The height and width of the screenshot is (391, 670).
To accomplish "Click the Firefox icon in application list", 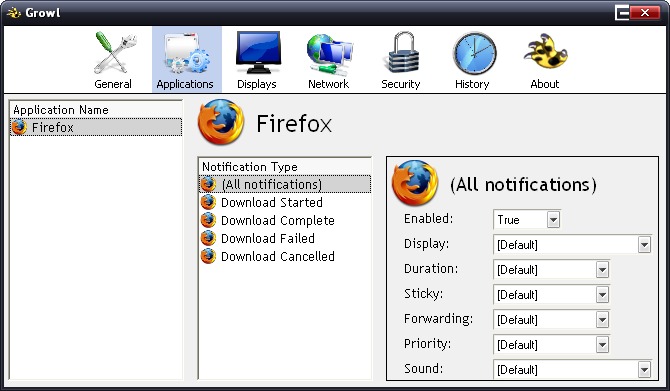I will click(x=19, y=127).
